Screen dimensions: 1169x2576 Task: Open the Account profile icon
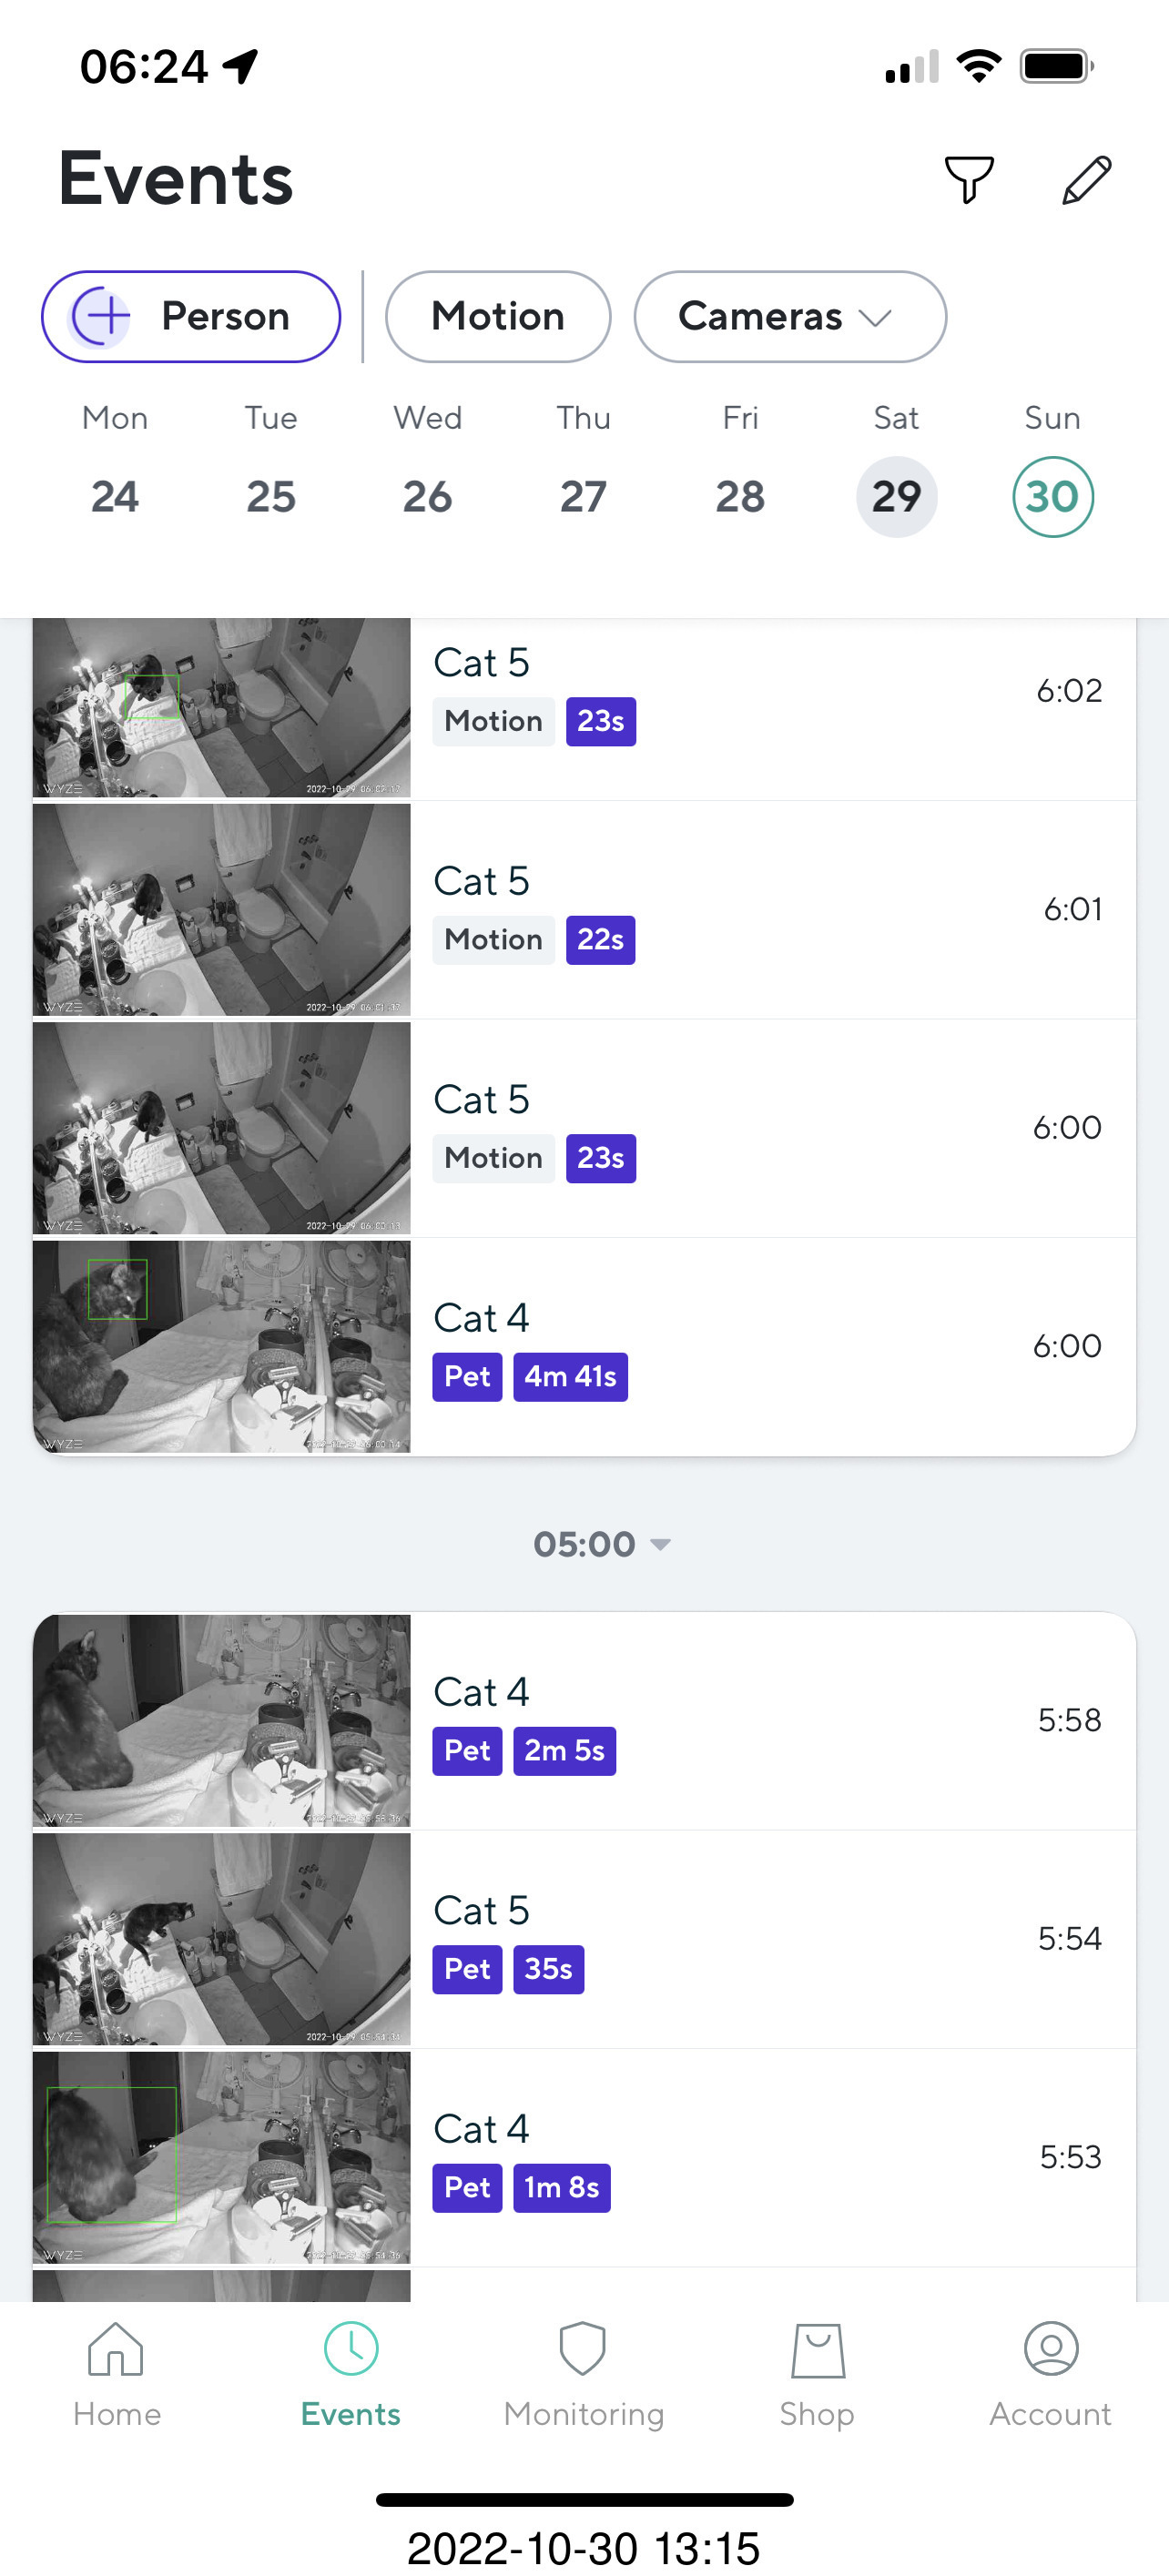click(1050, 2349)
